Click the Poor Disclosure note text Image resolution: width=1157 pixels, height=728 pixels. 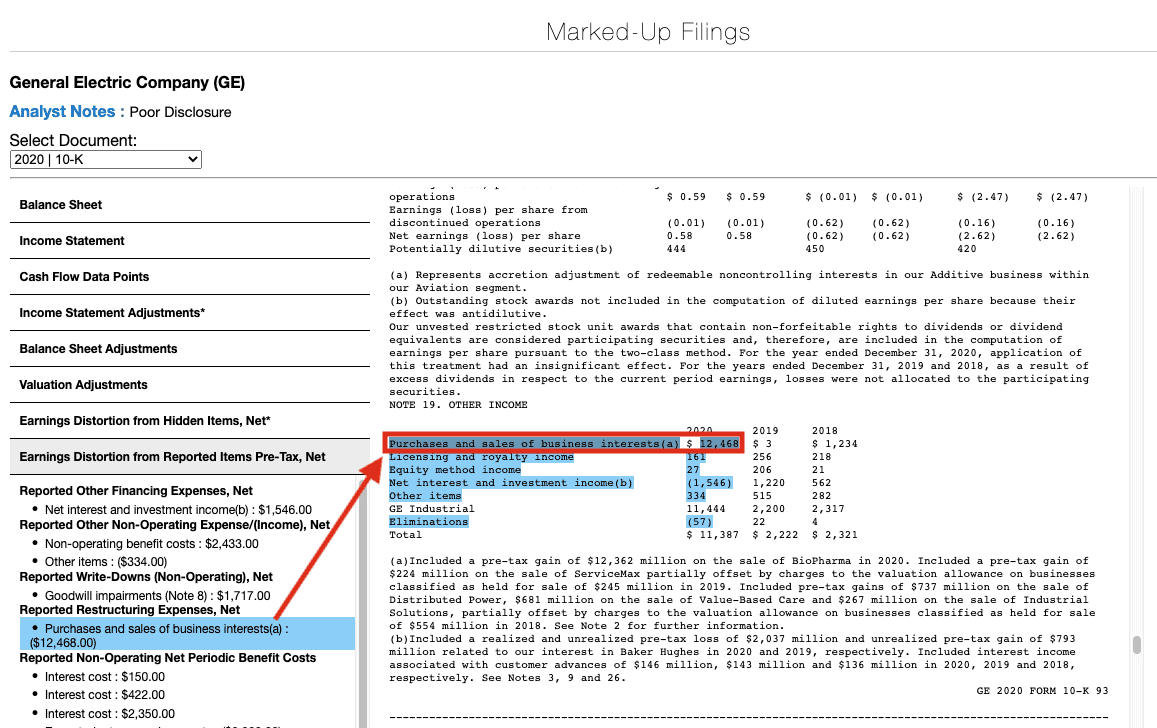tap(180, 112)
